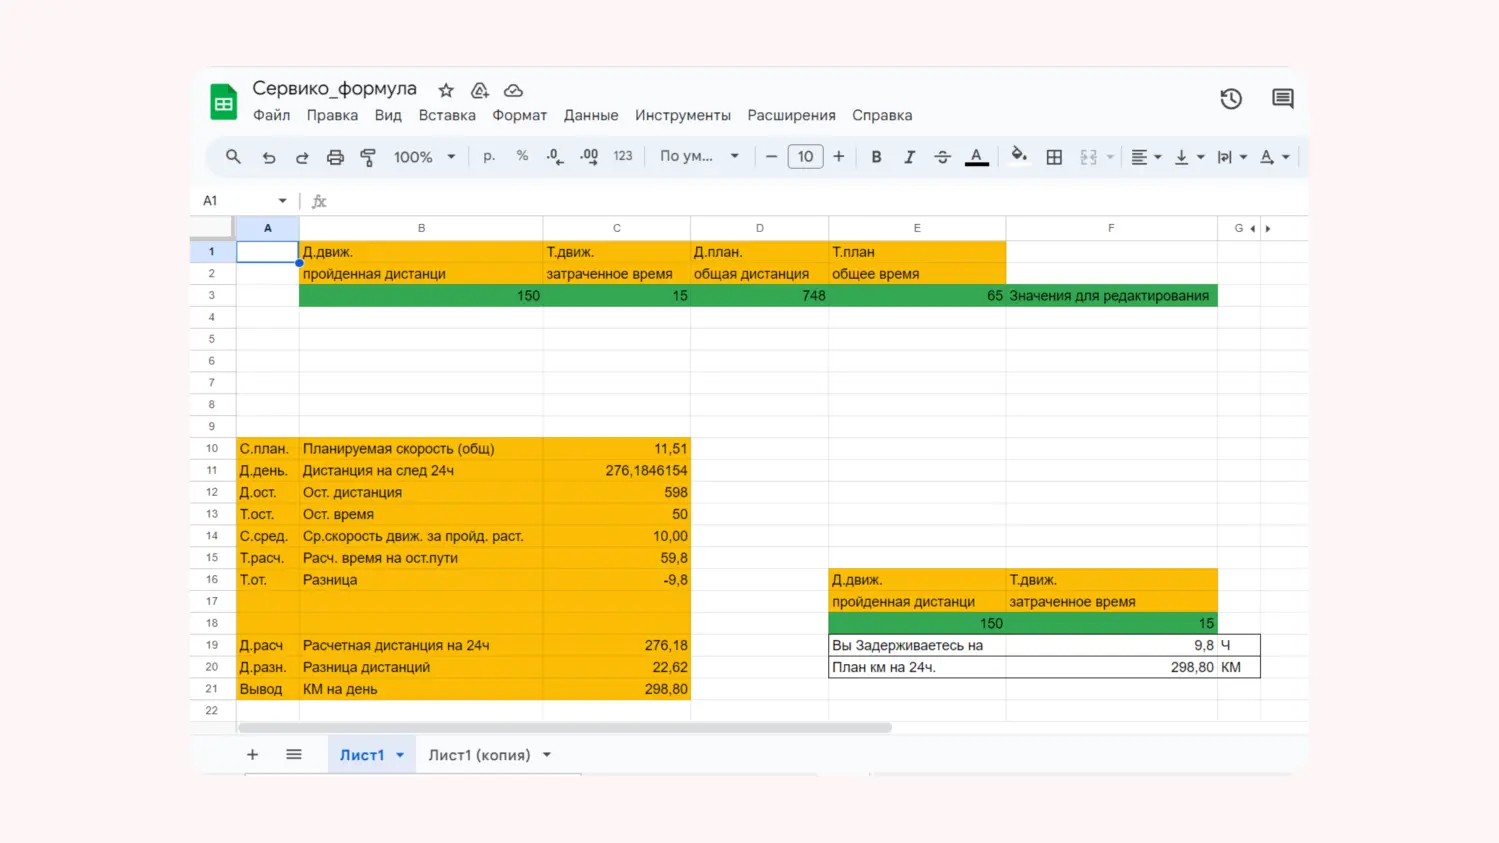1499x843 pixels.
Task: Star the document Сервико_формула
Action: pos(446,90)
